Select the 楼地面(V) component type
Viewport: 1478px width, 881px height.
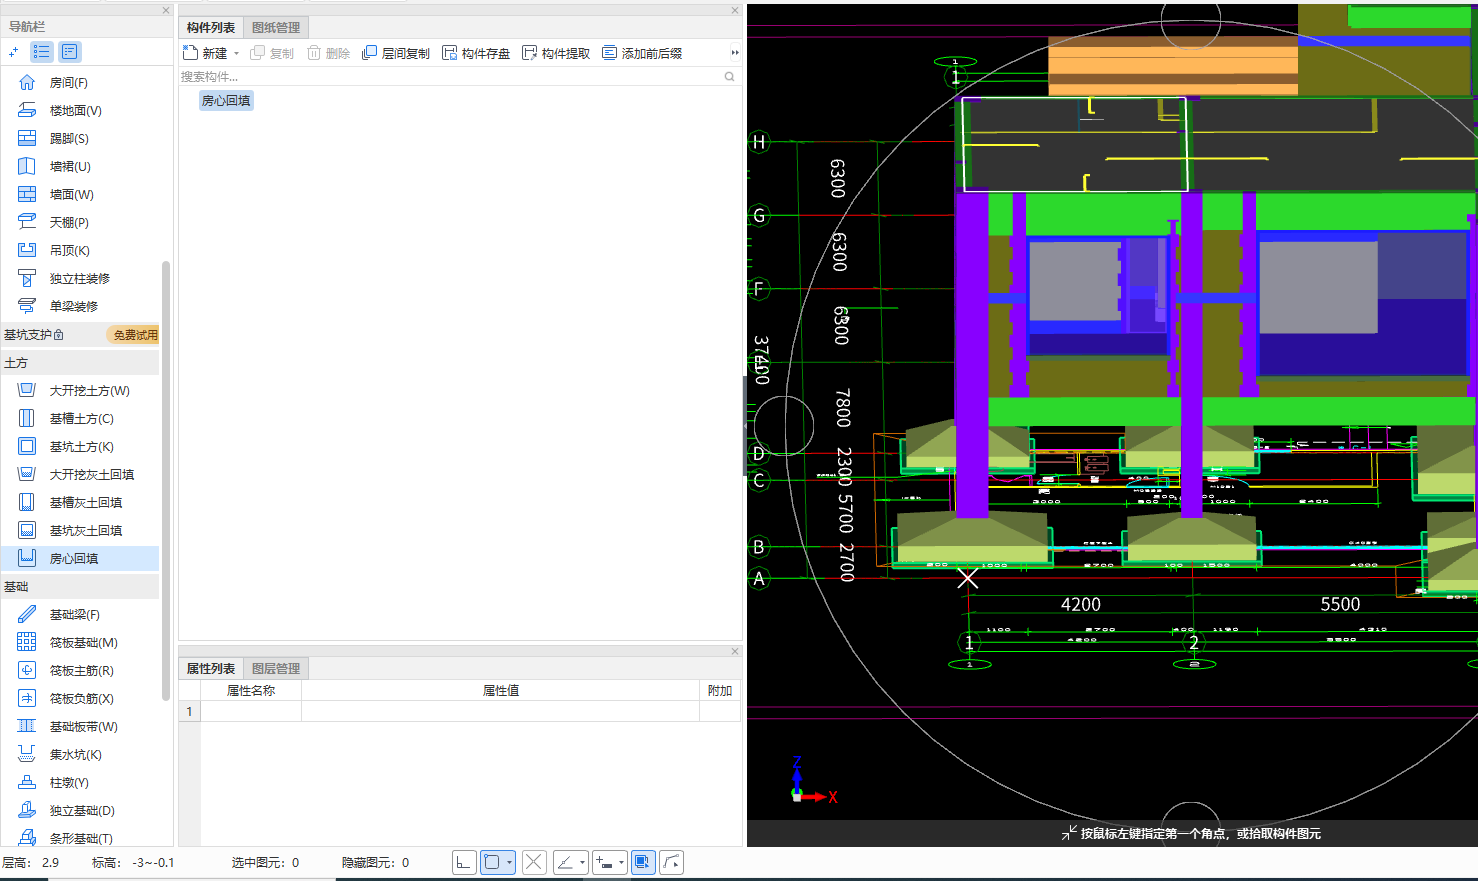click(75, 111)
